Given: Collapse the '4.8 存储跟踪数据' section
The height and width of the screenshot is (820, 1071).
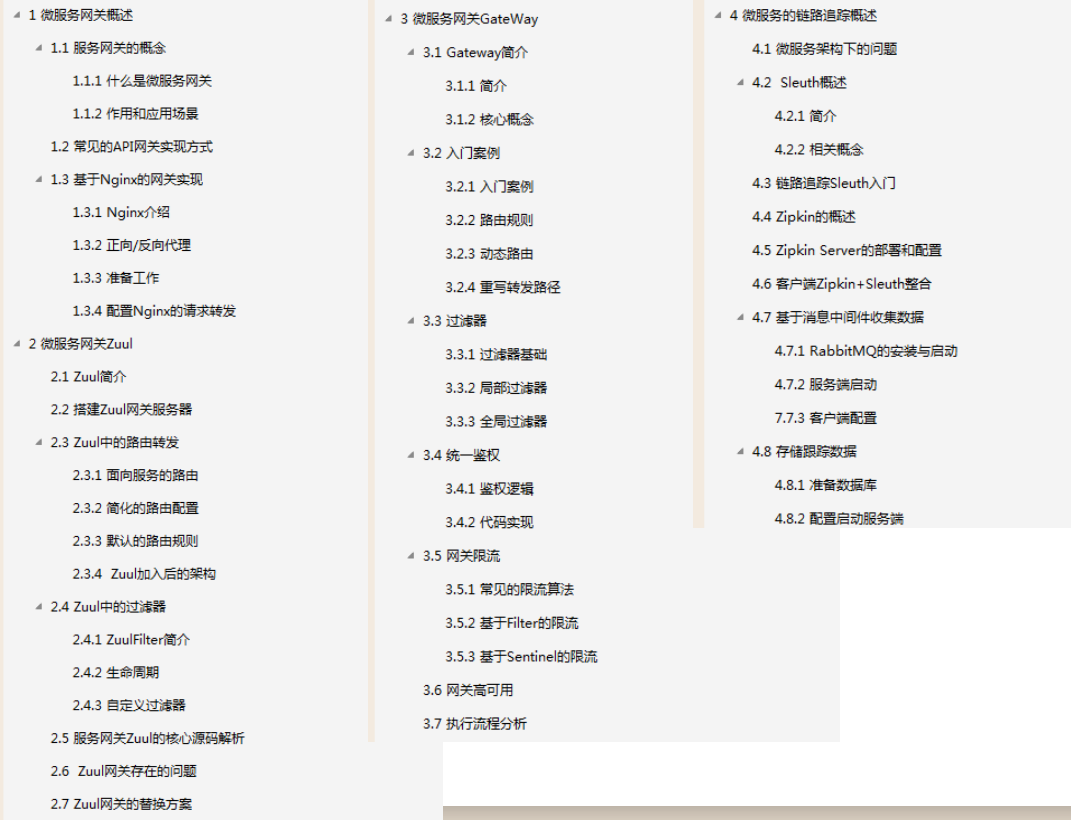Looking at the screenshot, I should (740, 451).
